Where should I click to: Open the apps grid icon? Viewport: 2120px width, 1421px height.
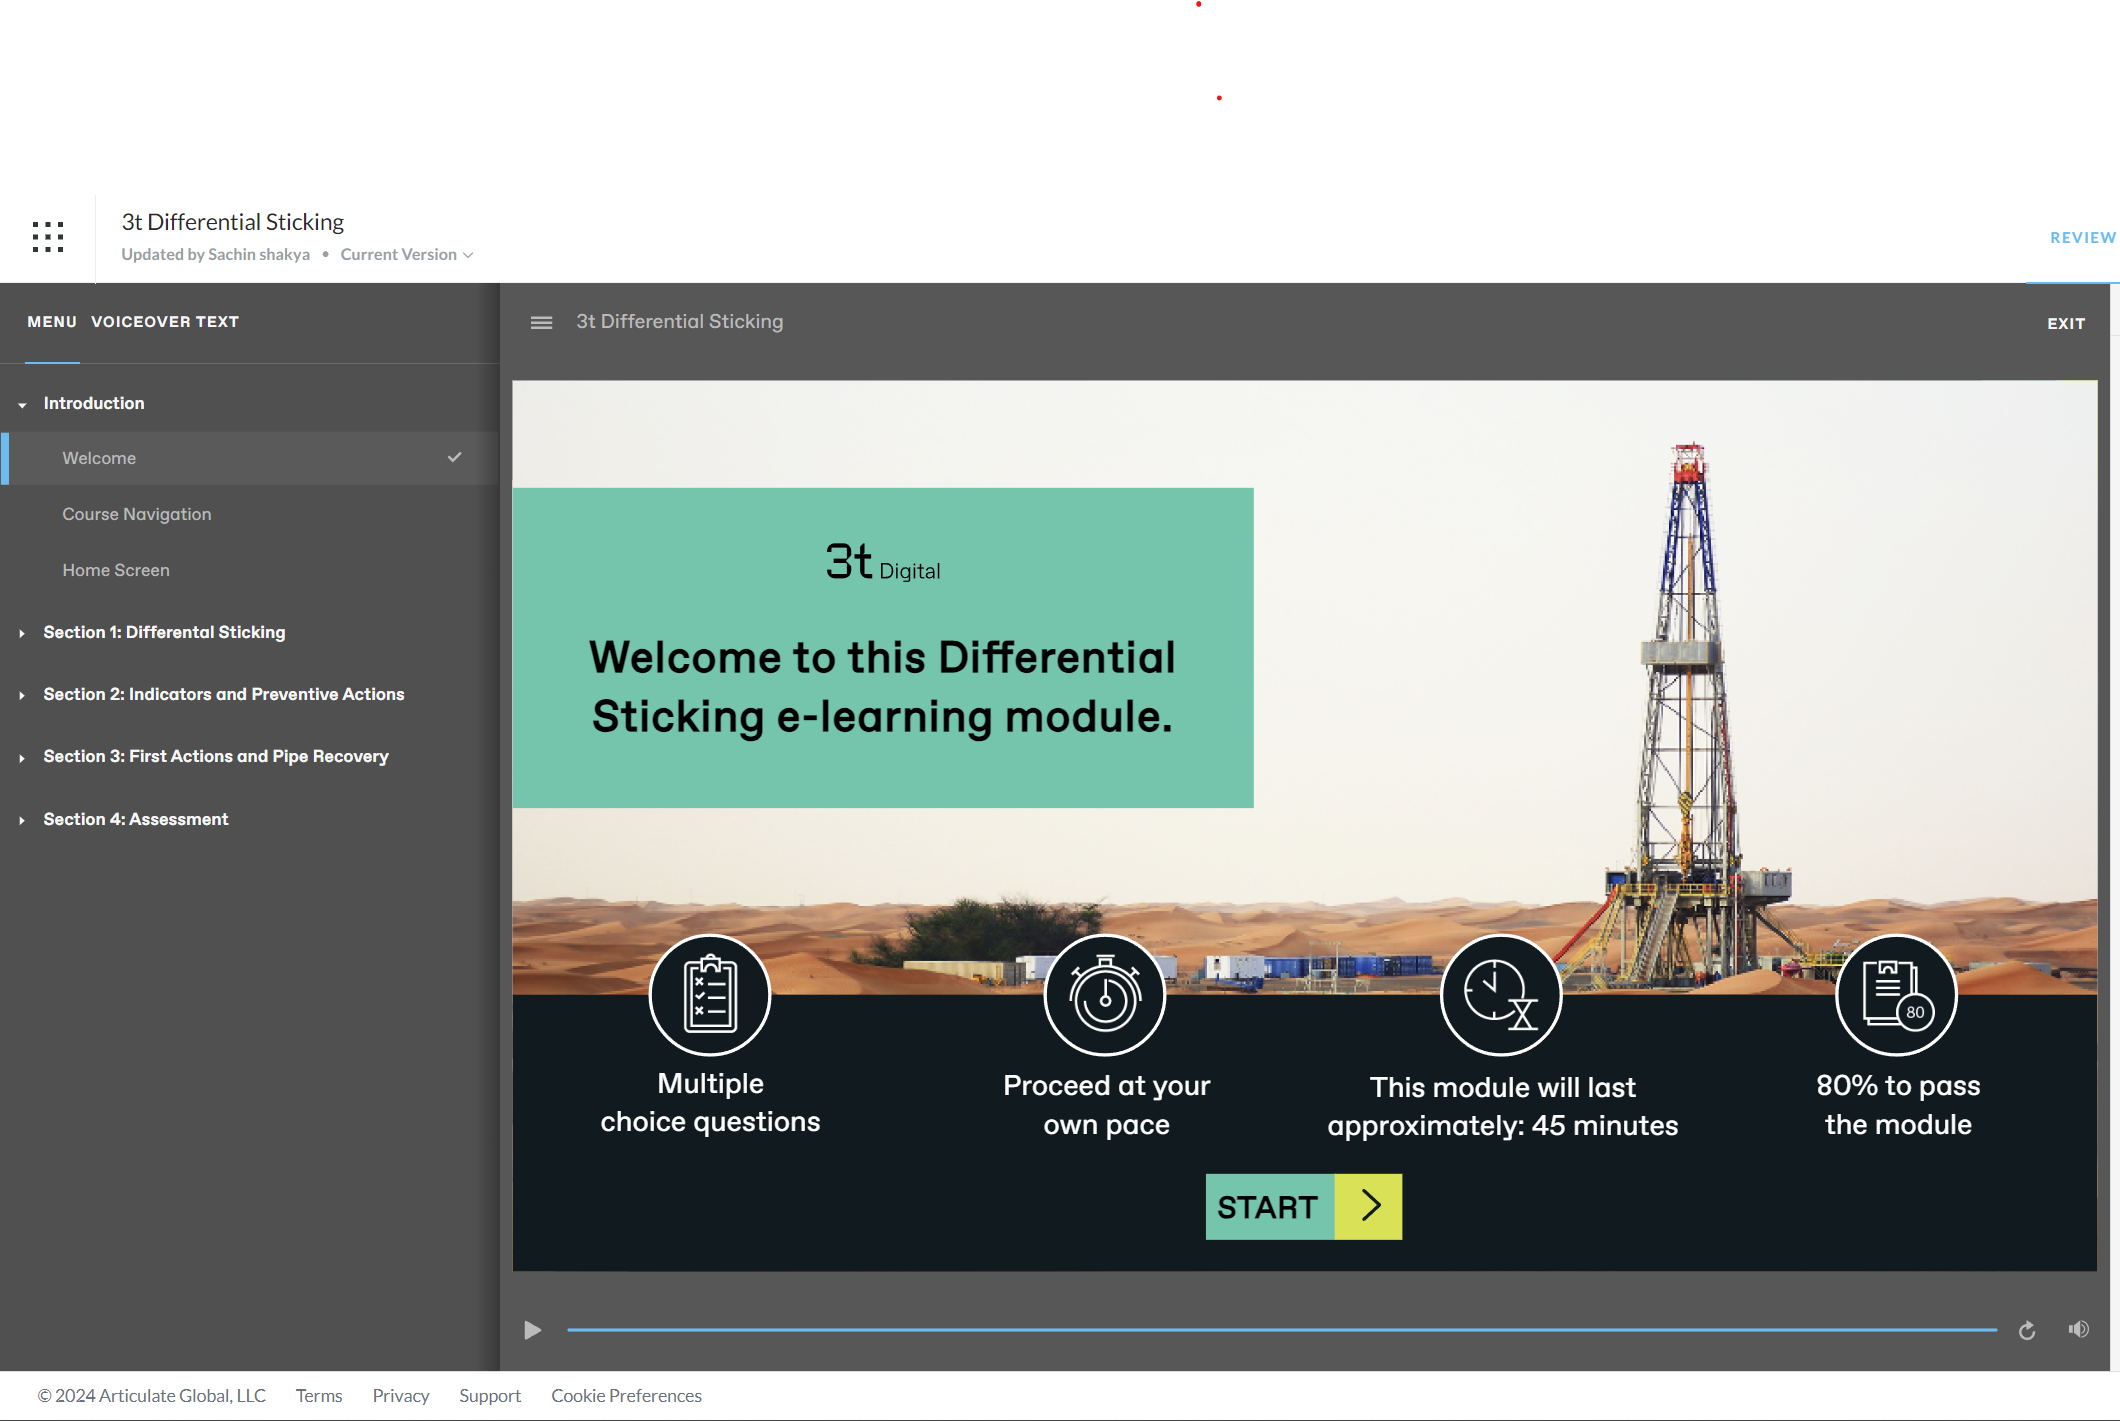[48, 237]
